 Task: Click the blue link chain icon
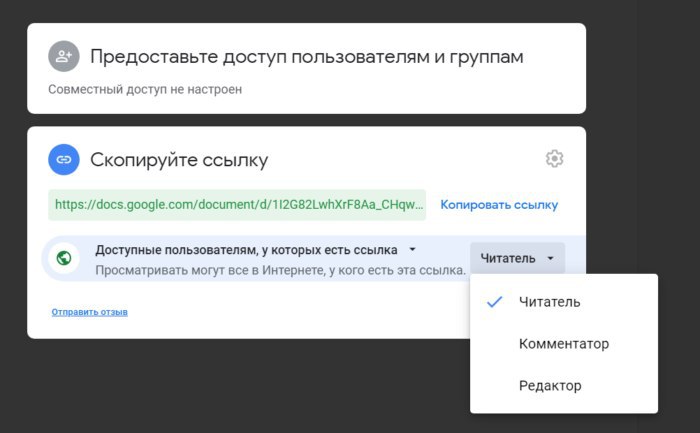(64, 159)
